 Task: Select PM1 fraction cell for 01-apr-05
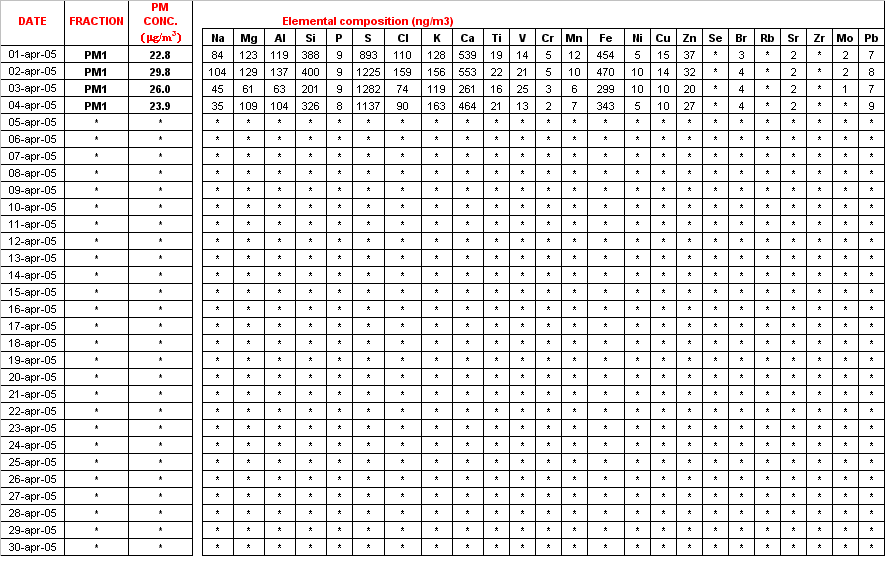coord(97,55)
